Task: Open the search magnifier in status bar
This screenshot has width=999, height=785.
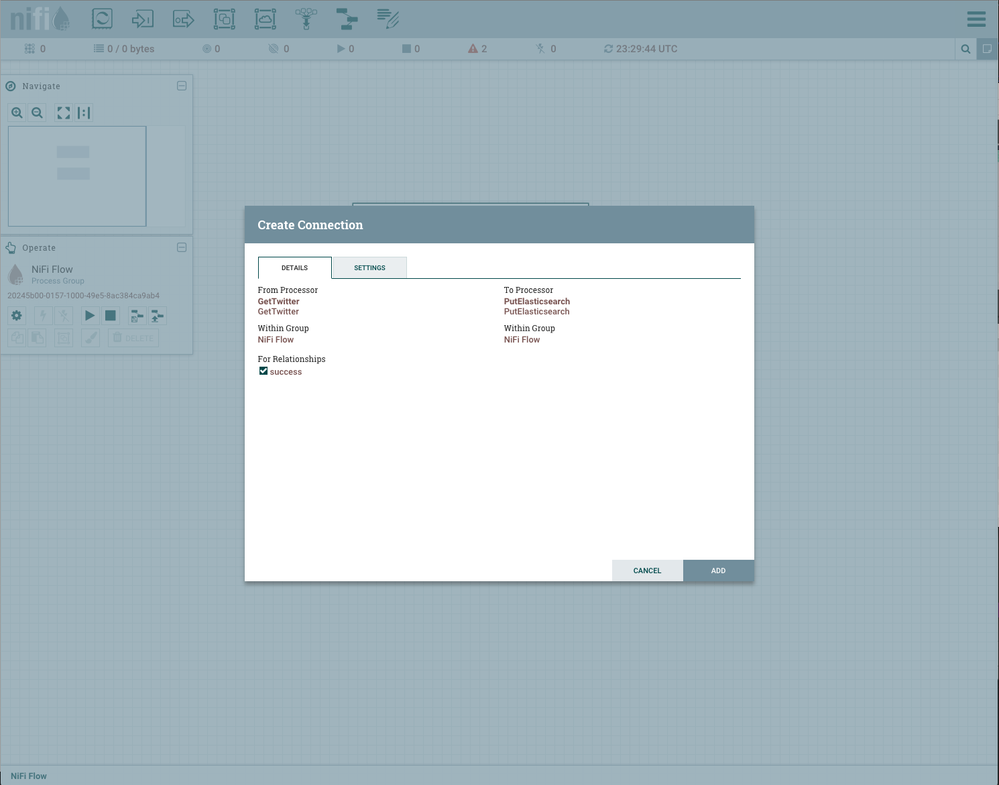Action: coord(966,49)
